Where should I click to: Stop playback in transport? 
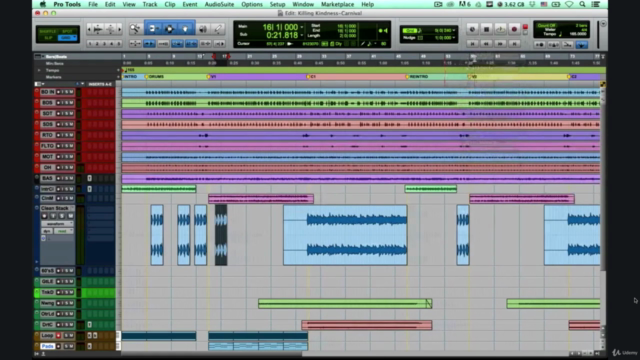pos(486,29)
